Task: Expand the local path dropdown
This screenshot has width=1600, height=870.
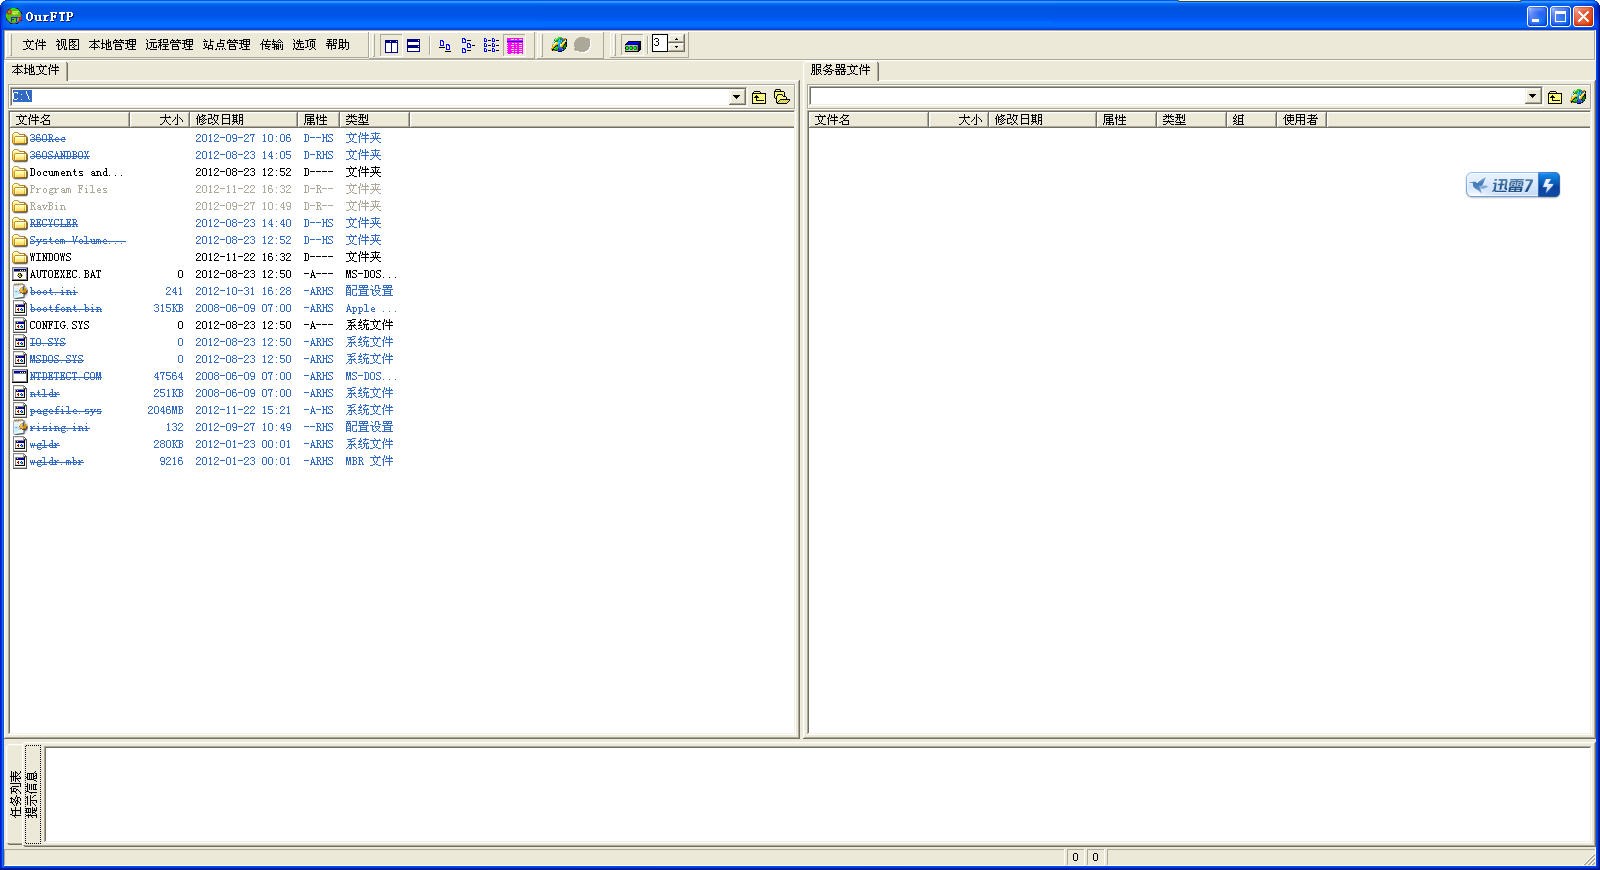Action: [737, 97]
